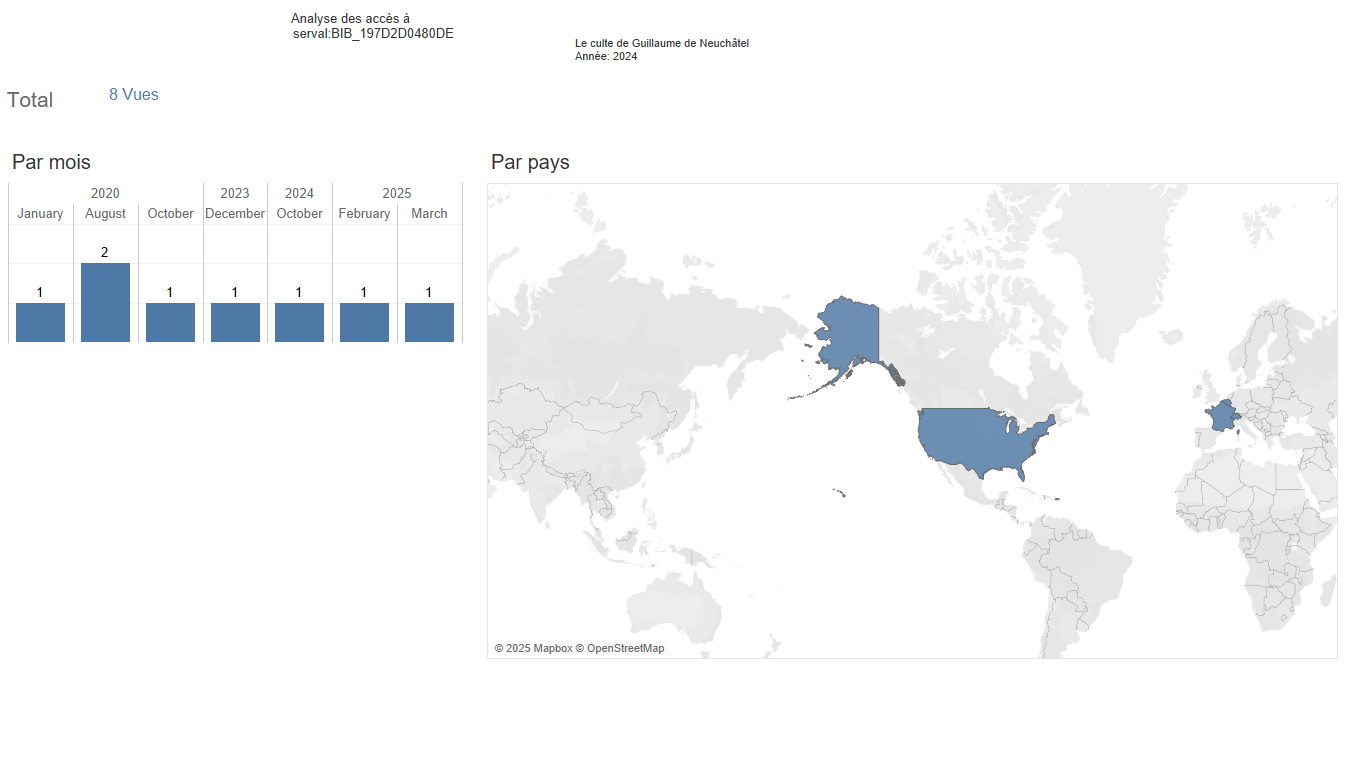Click the 2020 year header

point(105,193)
